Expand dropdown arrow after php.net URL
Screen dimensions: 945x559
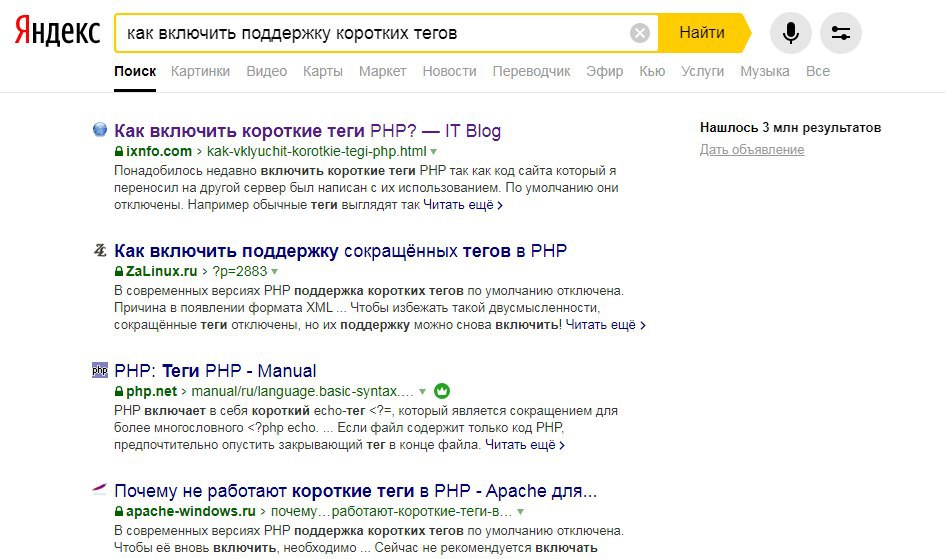[x=422, y=392]
